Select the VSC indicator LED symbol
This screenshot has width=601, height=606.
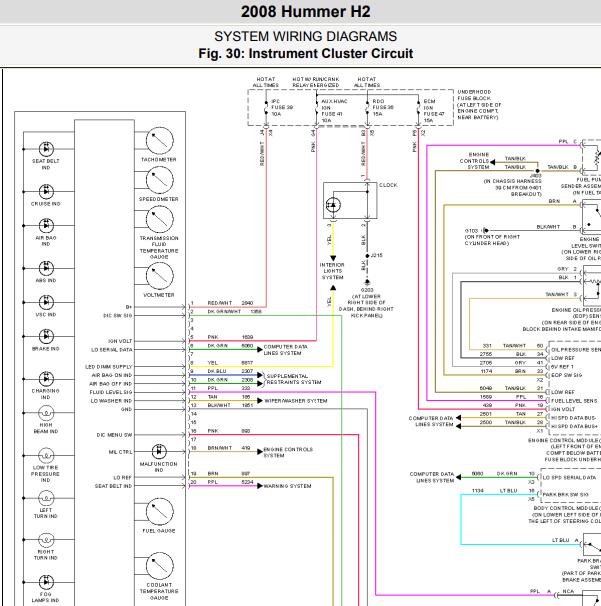pyautogui.click(x=46, y=302)
